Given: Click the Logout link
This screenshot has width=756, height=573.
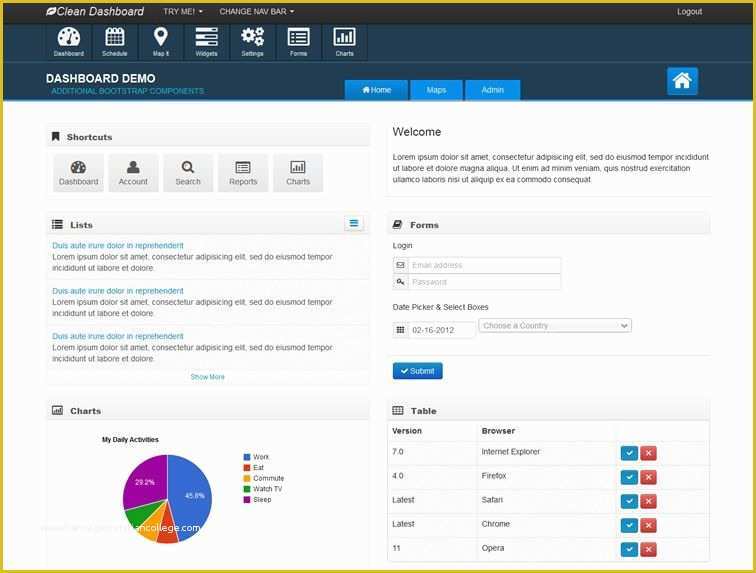Looking at the screenshot, I should coord(689,12).
